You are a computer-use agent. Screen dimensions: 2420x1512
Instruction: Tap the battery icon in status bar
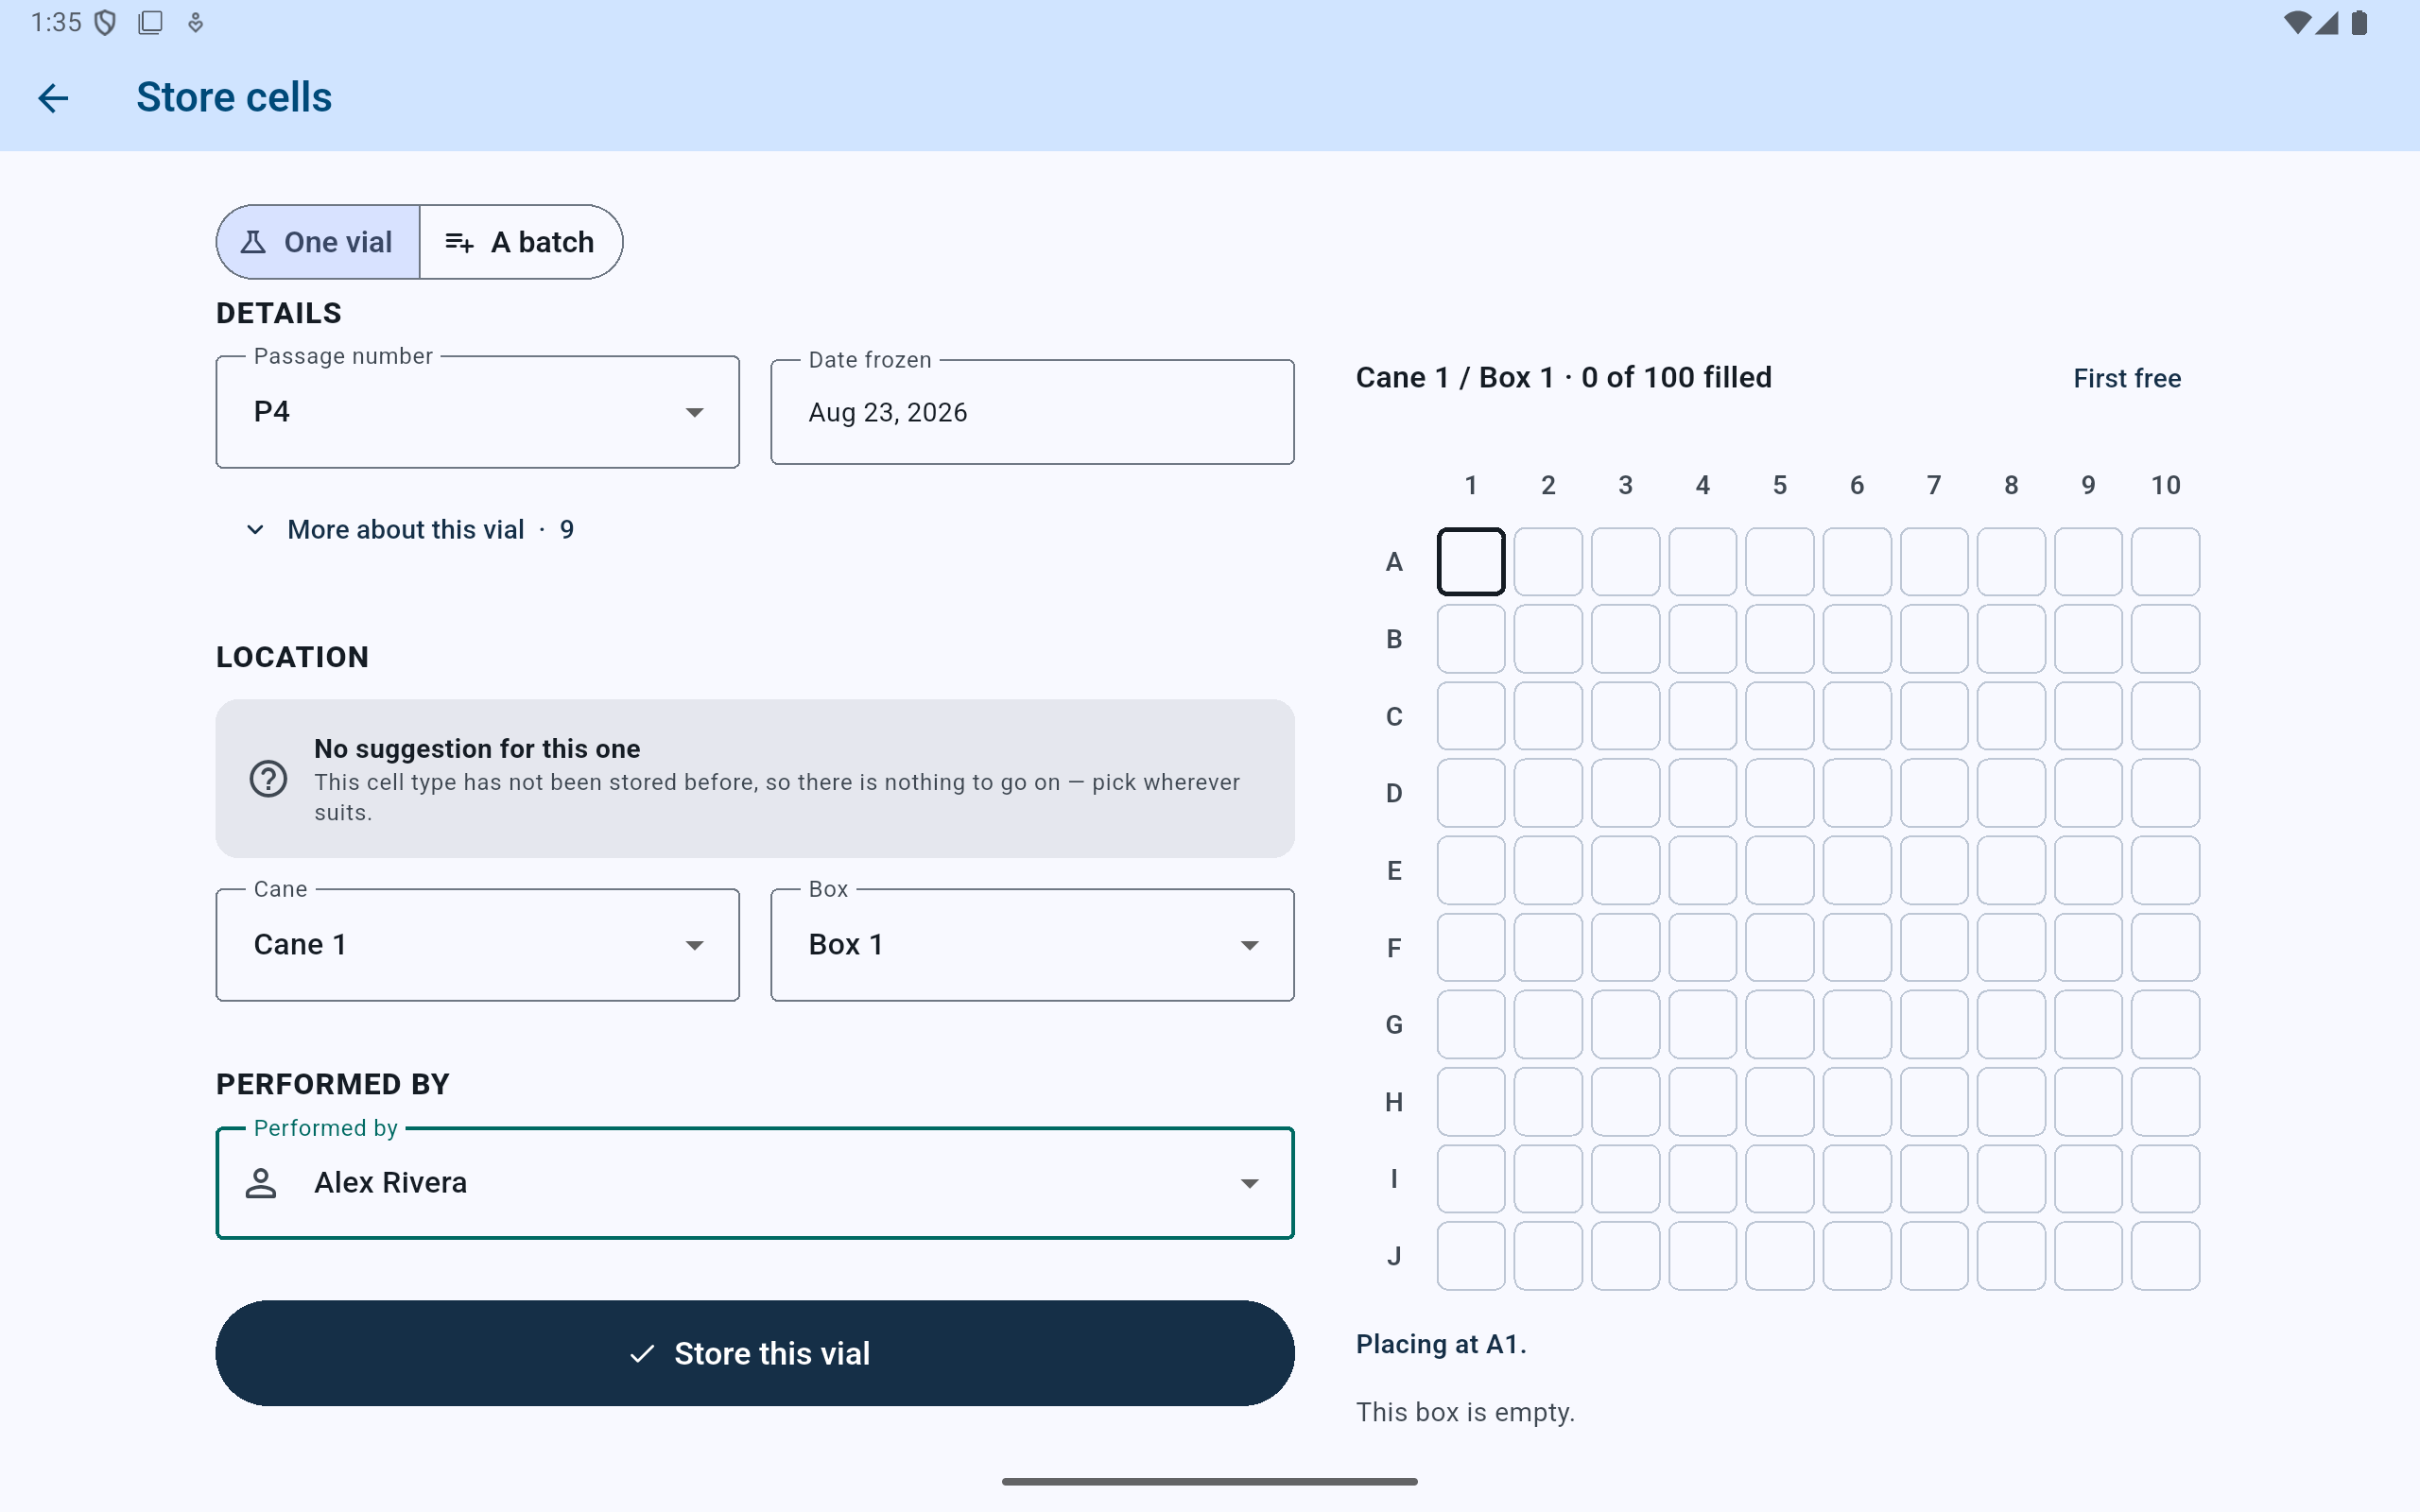point(2359,22)
